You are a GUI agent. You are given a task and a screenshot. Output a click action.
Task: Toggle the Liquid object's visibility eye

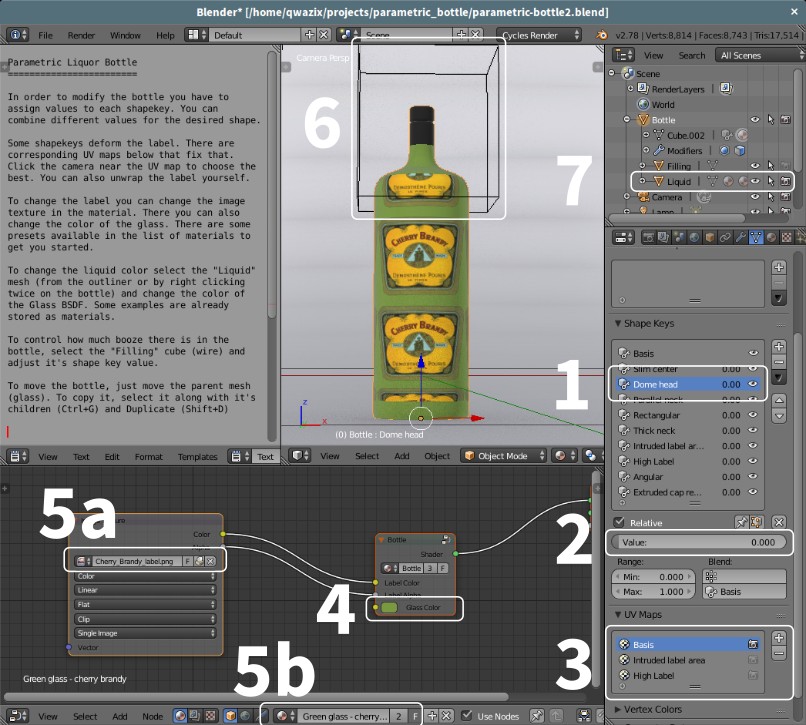755,181
